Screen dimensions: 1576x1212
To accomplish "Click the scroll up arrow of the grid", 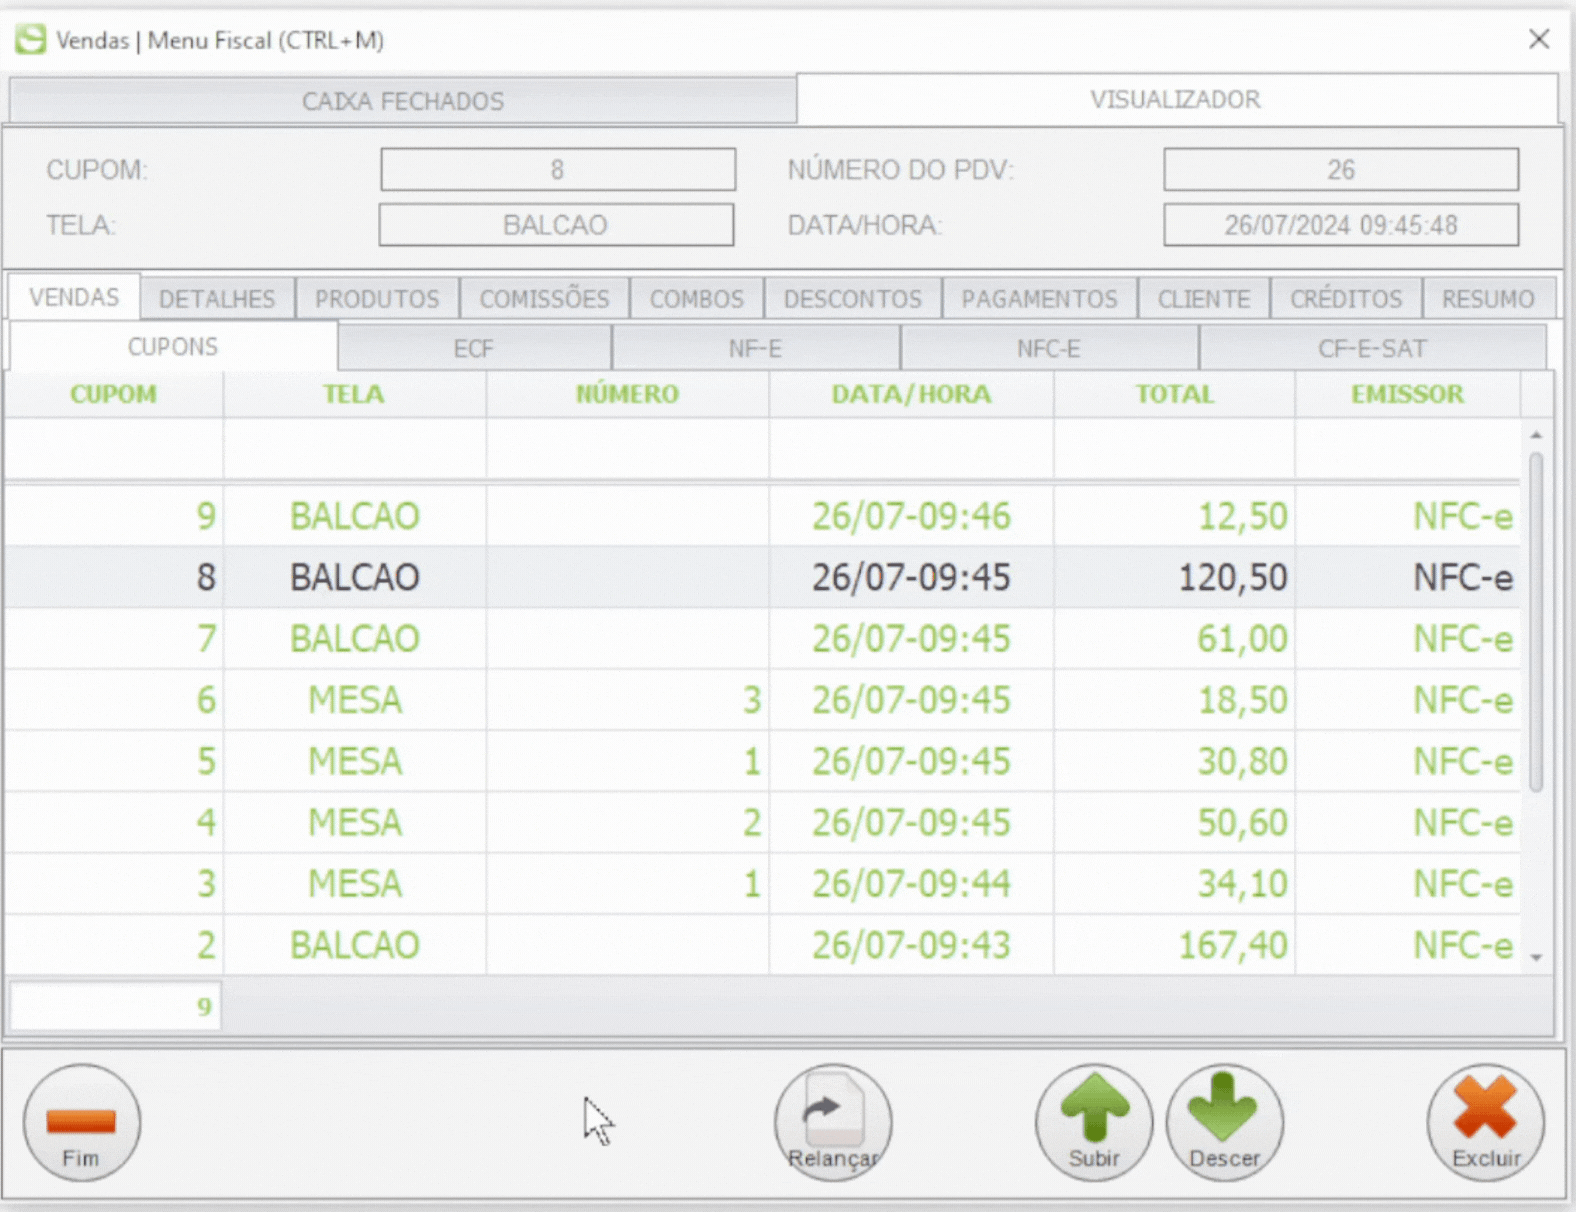I will pyautogui.click(x=1536, y=435).
